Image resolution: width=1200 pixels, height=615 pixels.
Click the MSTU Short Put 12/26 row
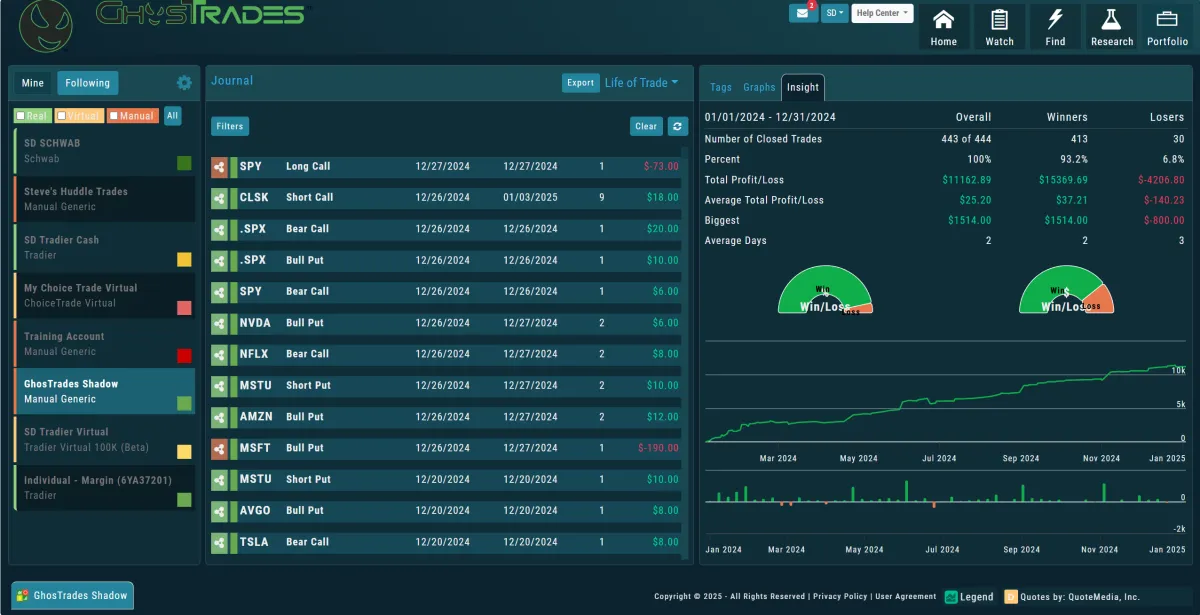coord(446,386)
